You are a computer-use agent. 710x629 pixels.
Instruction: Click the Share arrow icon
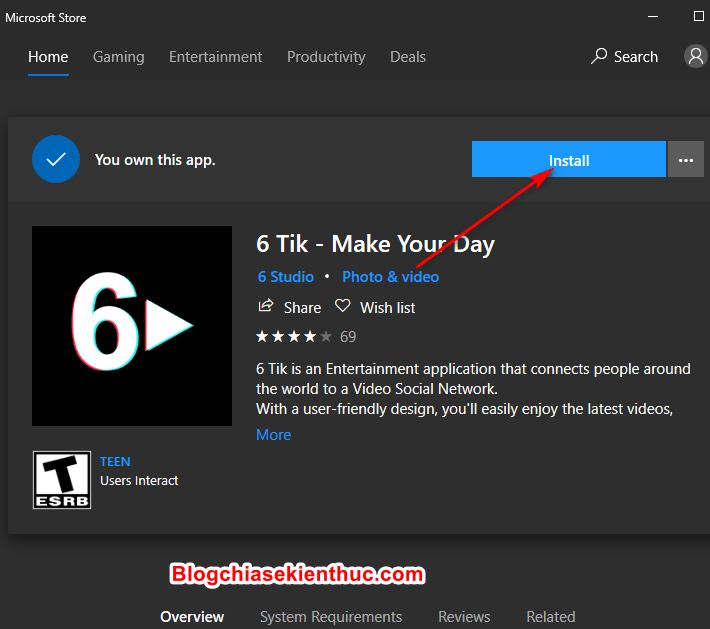pos(266,306)
